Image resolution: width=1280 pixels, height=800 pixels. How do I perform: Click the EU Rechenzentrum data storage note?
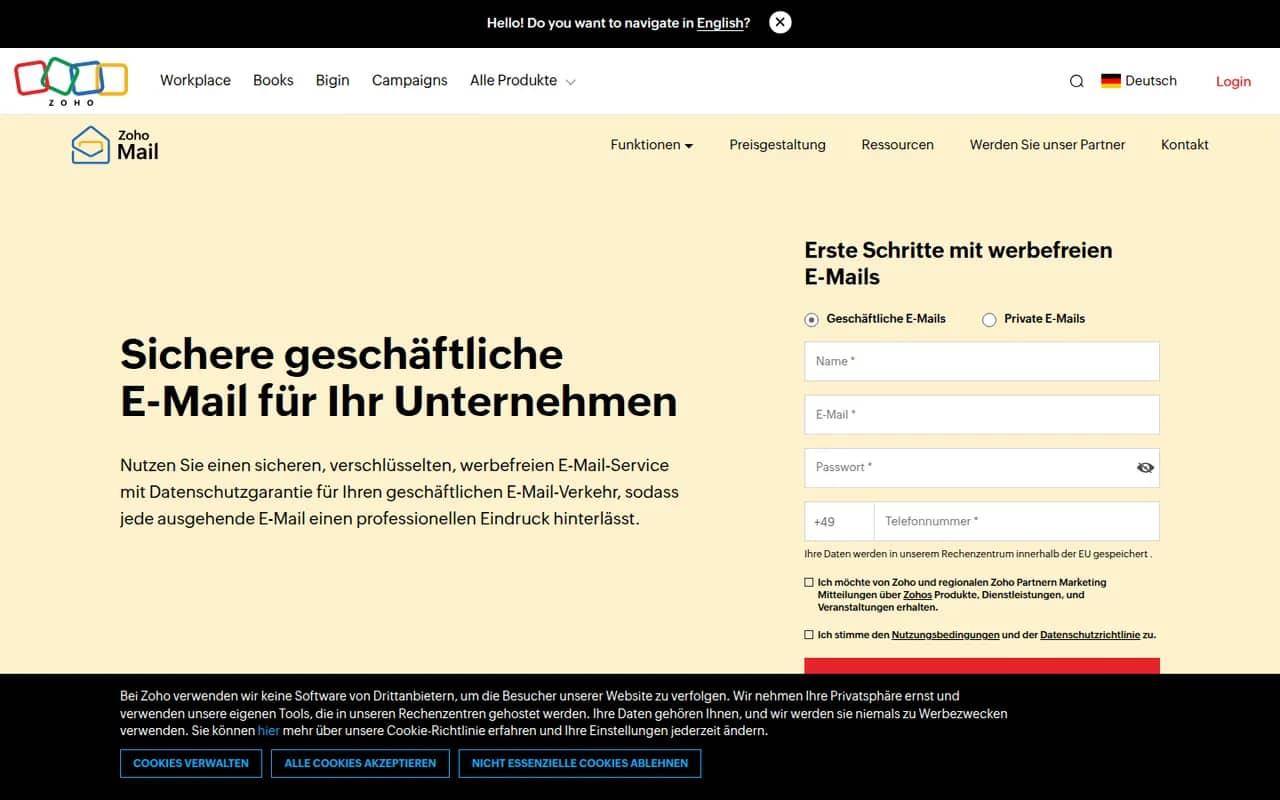click(978, 554)
